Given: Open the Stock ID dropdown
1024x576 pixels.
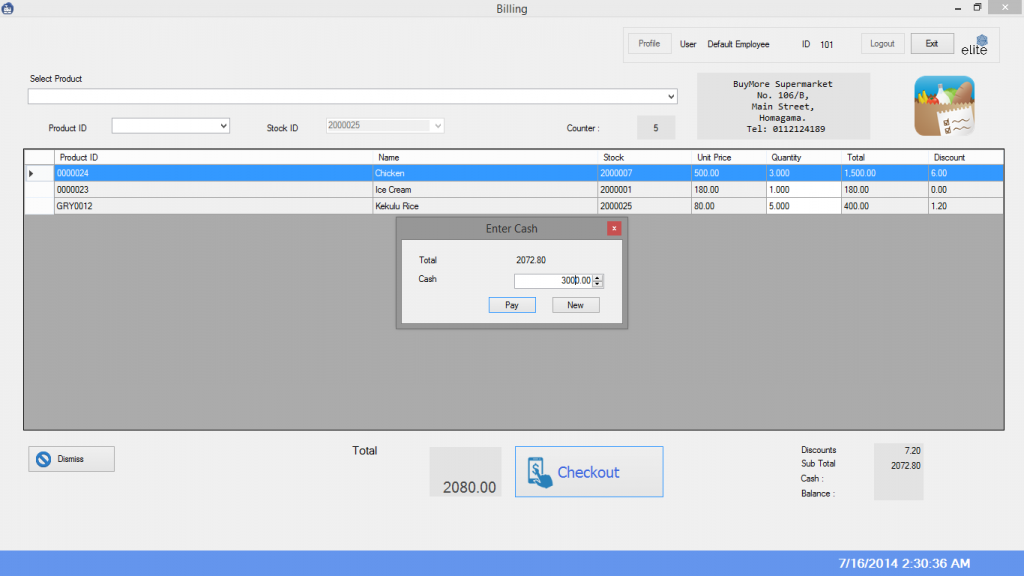Looking at the screenshot, I should pos(436,126).
